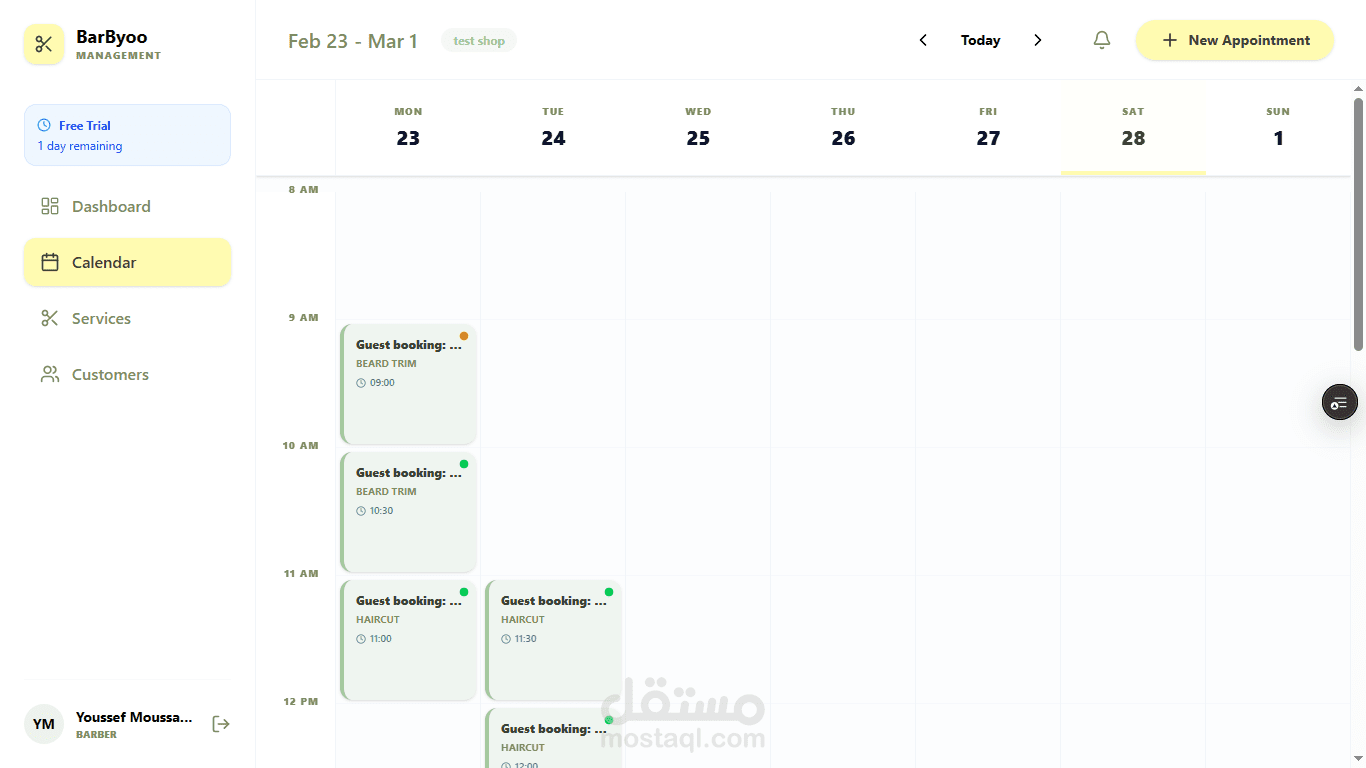Go to previous week with left chevron

[923, 40]
